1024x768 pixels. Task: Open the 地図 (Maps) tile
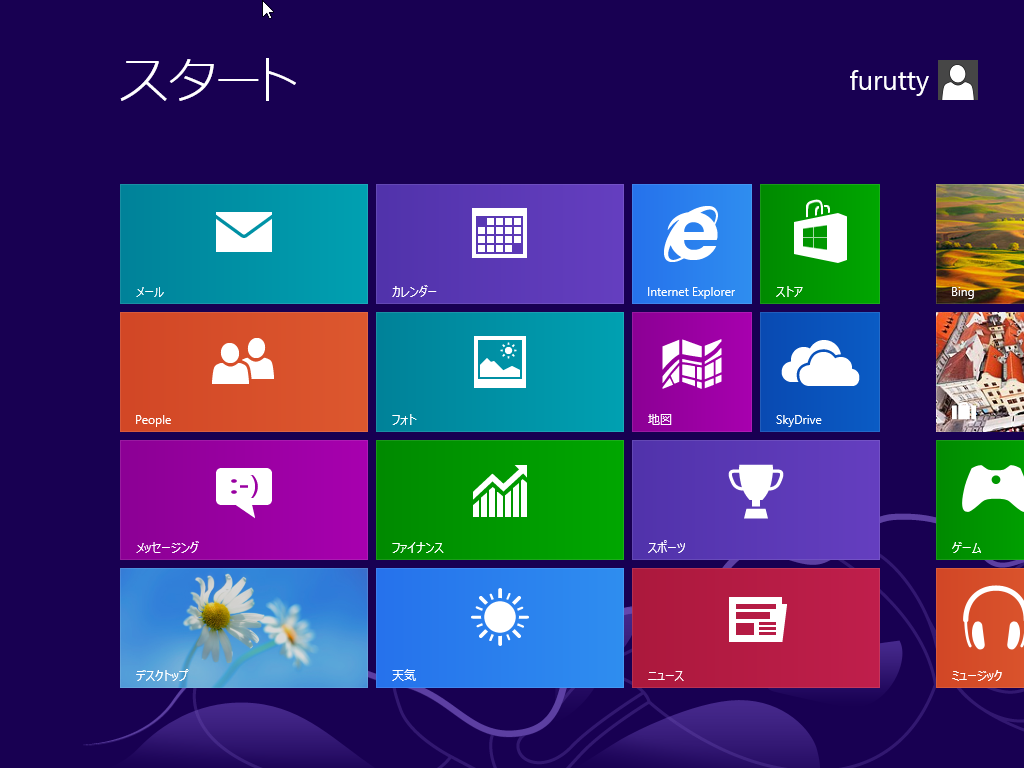(x=692, y=372)
